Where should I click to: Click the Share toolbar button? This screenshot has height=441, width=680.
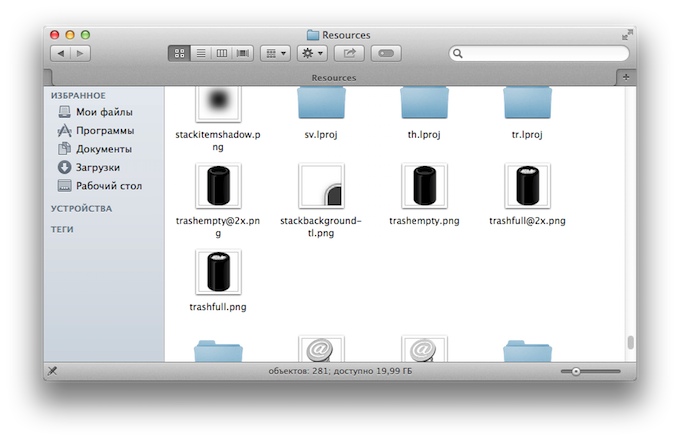(x=349, y=53)
